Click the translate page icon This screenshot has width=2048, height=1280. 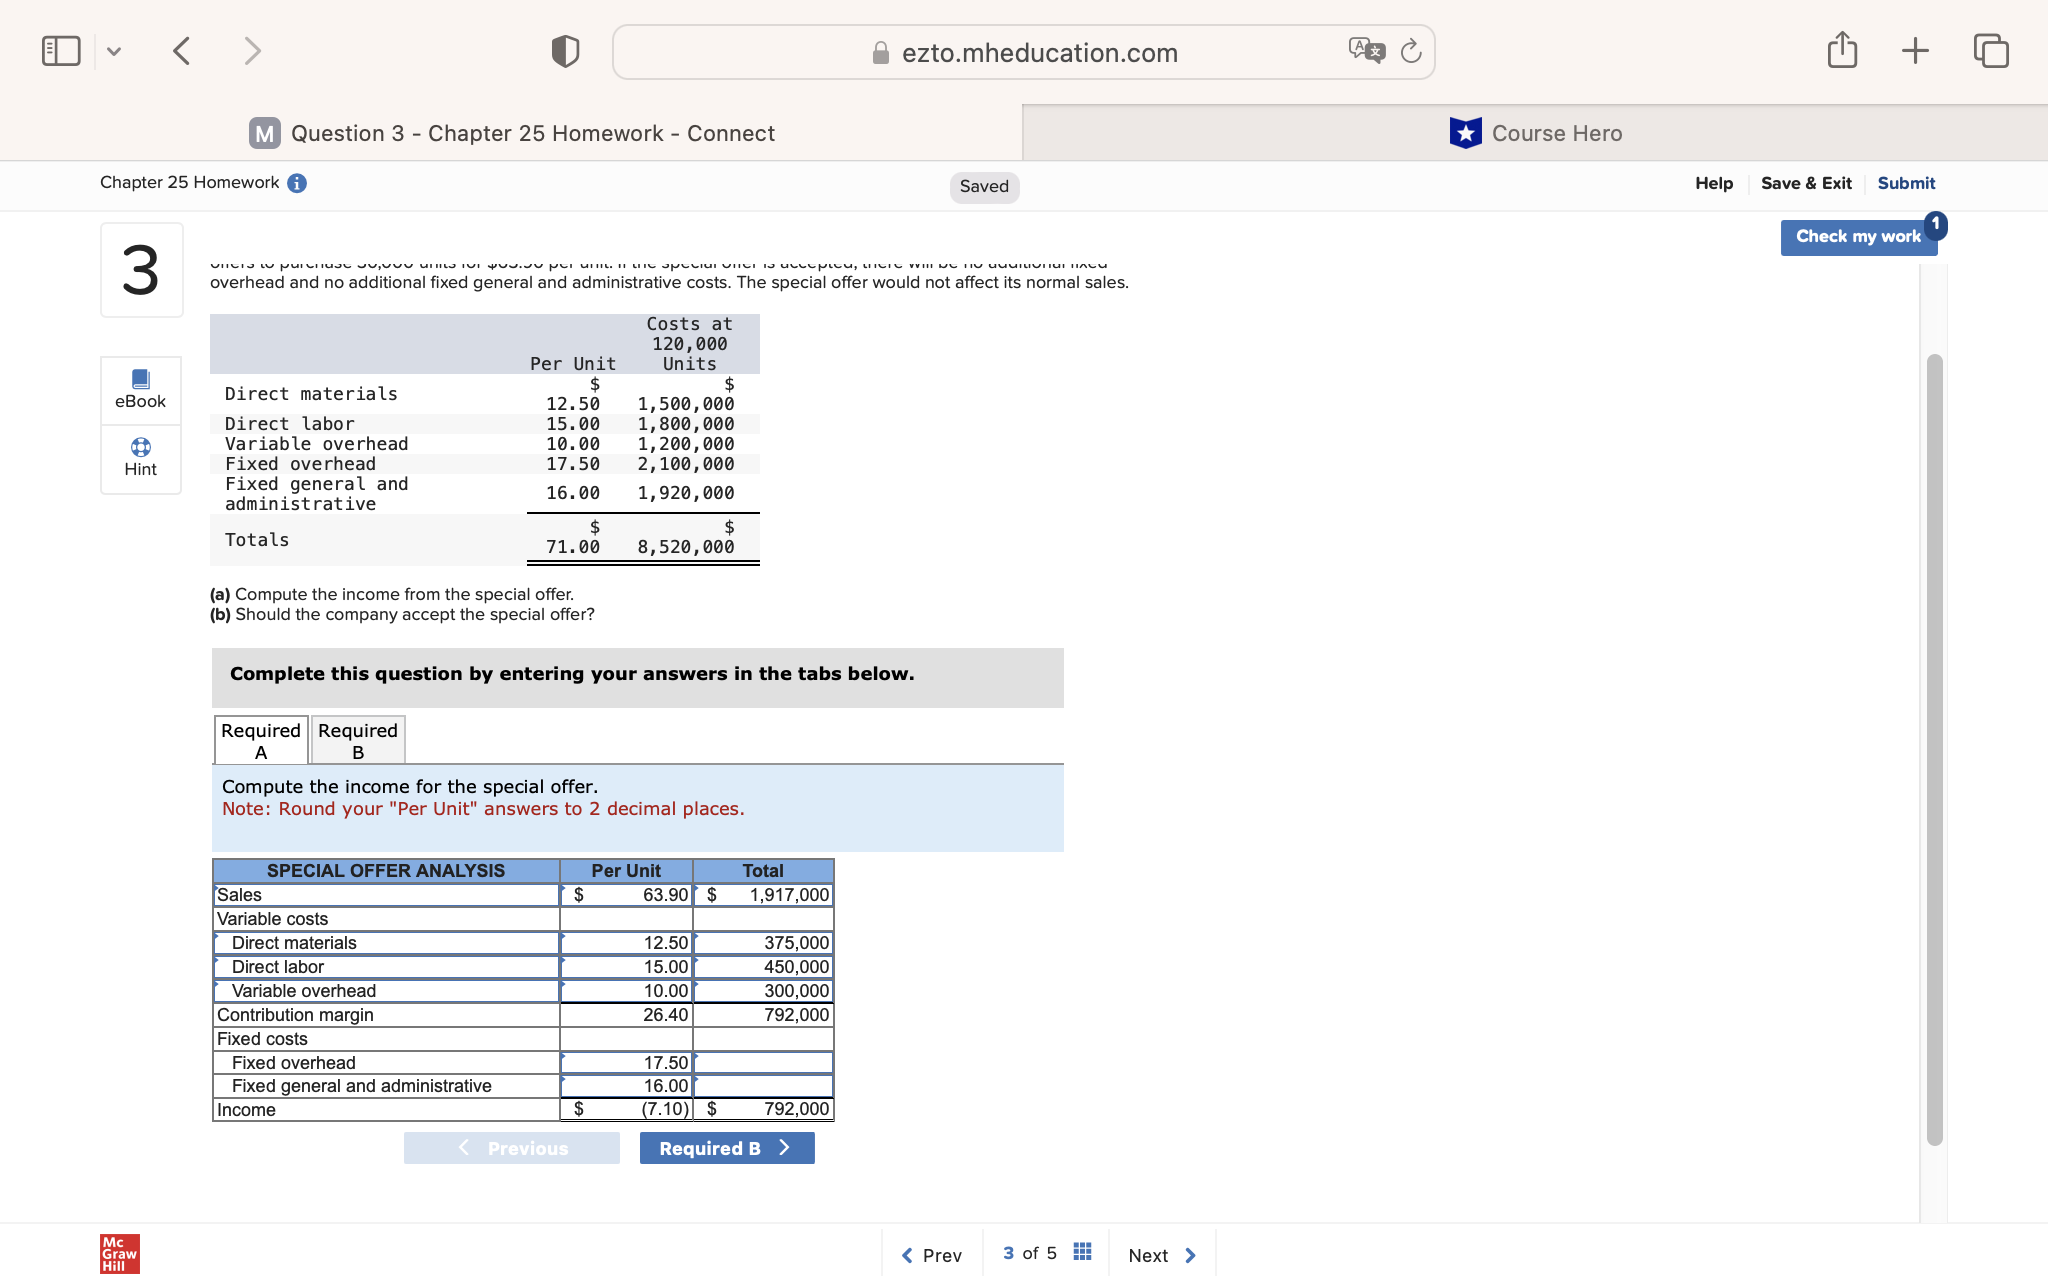[x=1366, y=51]
